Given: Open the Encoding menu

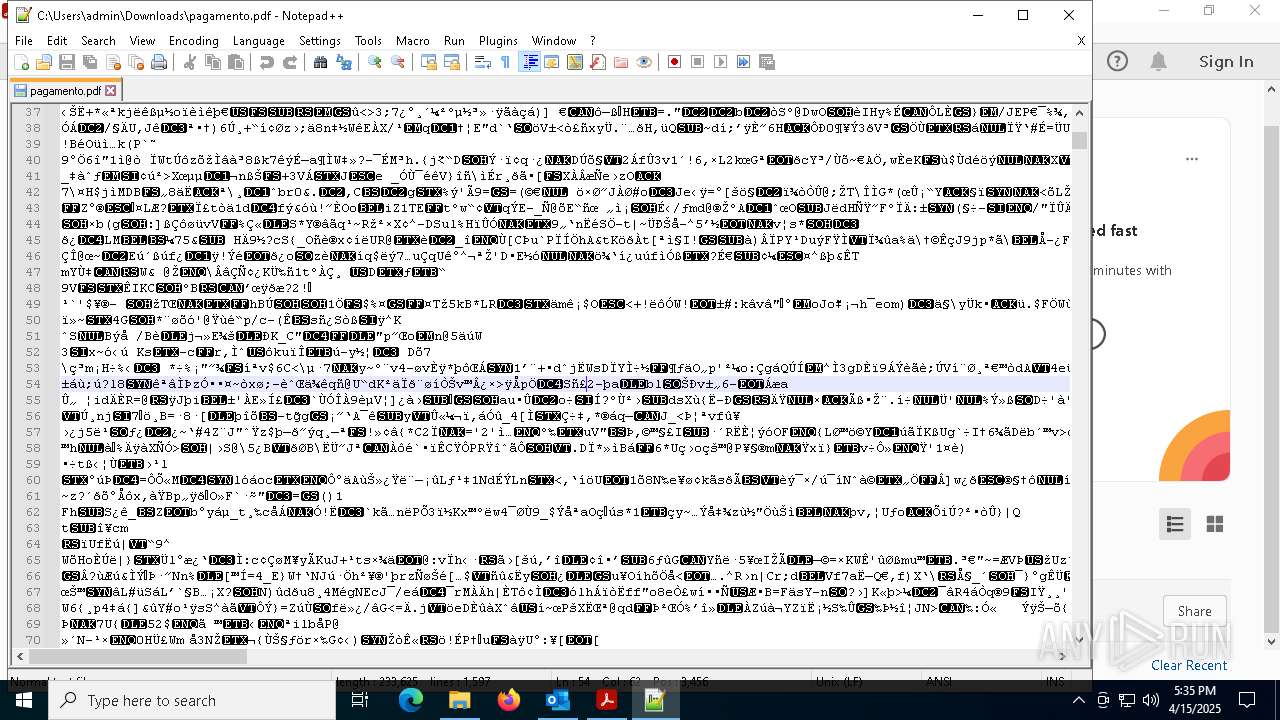Looking at the screenshot, I should pyautogui.click(x=194, y=41).
